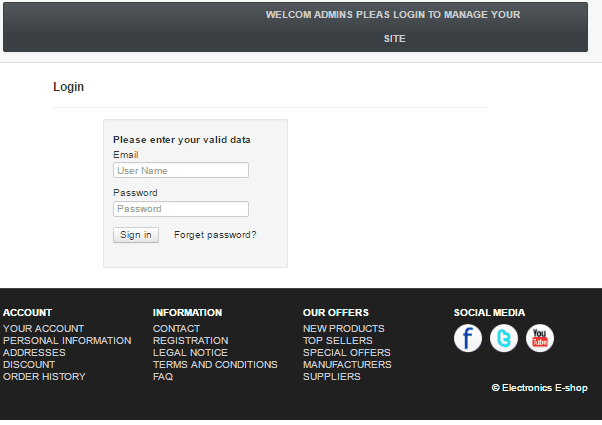
Task: Open Your Account footer link
Action: (x=44, y=329)
